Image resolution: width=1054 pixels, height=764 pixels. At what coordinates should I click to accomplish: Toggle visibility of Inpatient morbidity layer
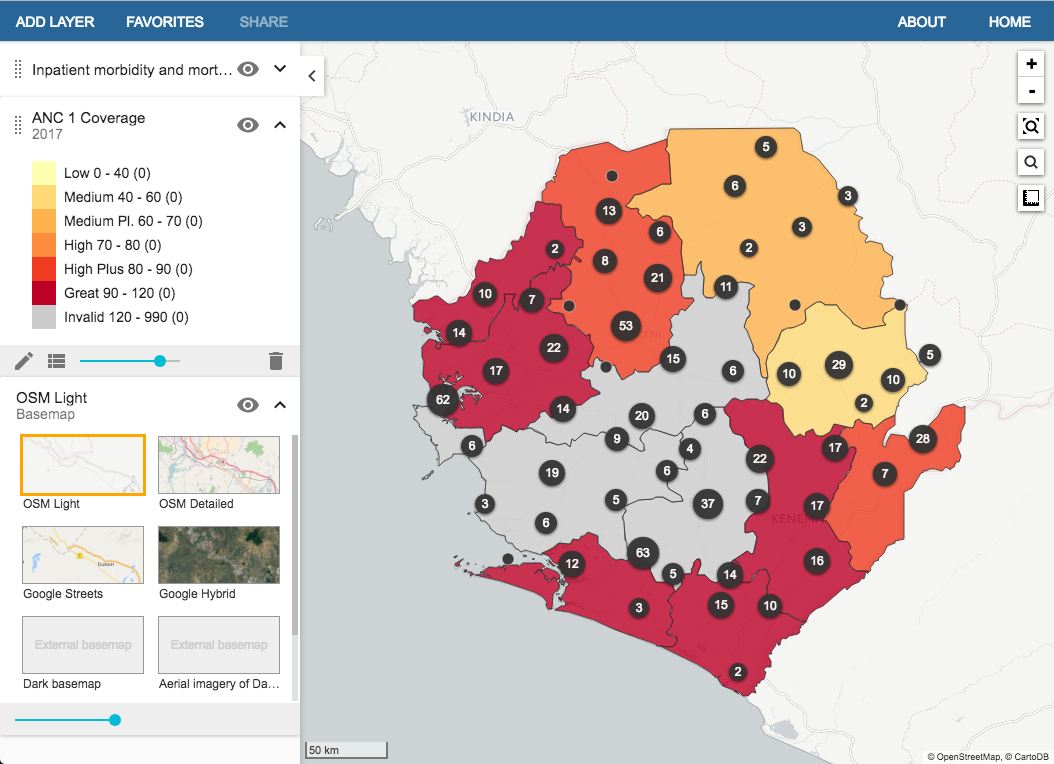[x=248, y=69]
